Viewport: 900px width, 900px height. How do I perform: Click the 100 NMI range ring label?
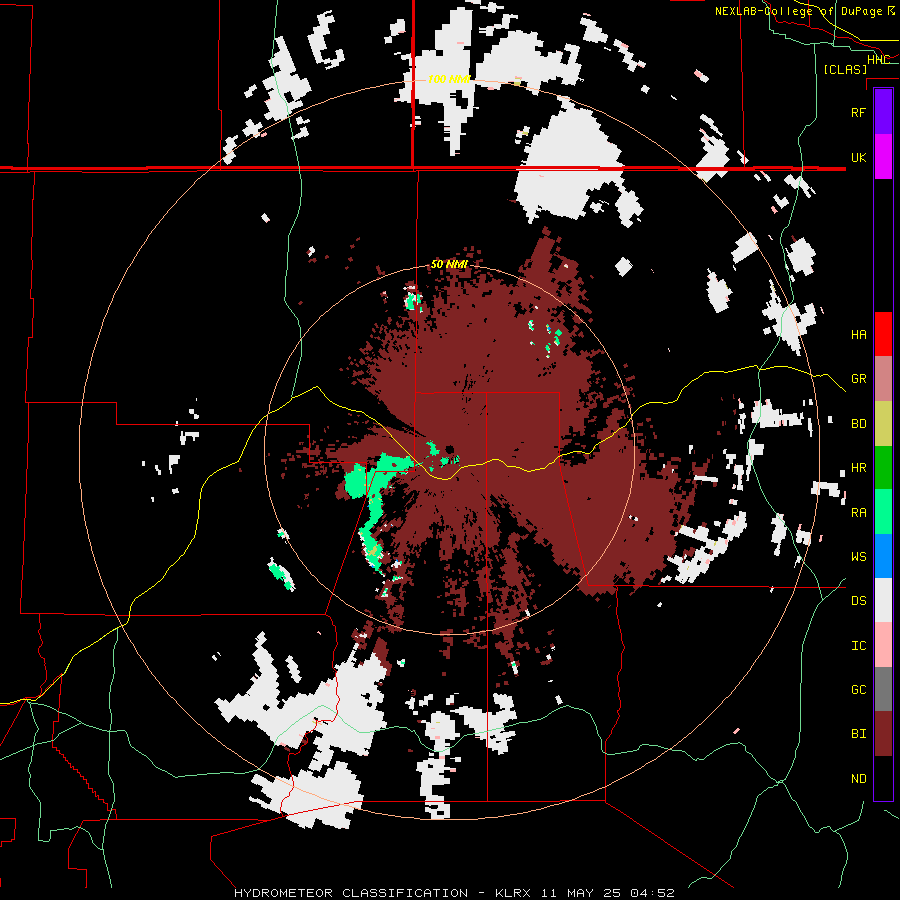(449, 79)
